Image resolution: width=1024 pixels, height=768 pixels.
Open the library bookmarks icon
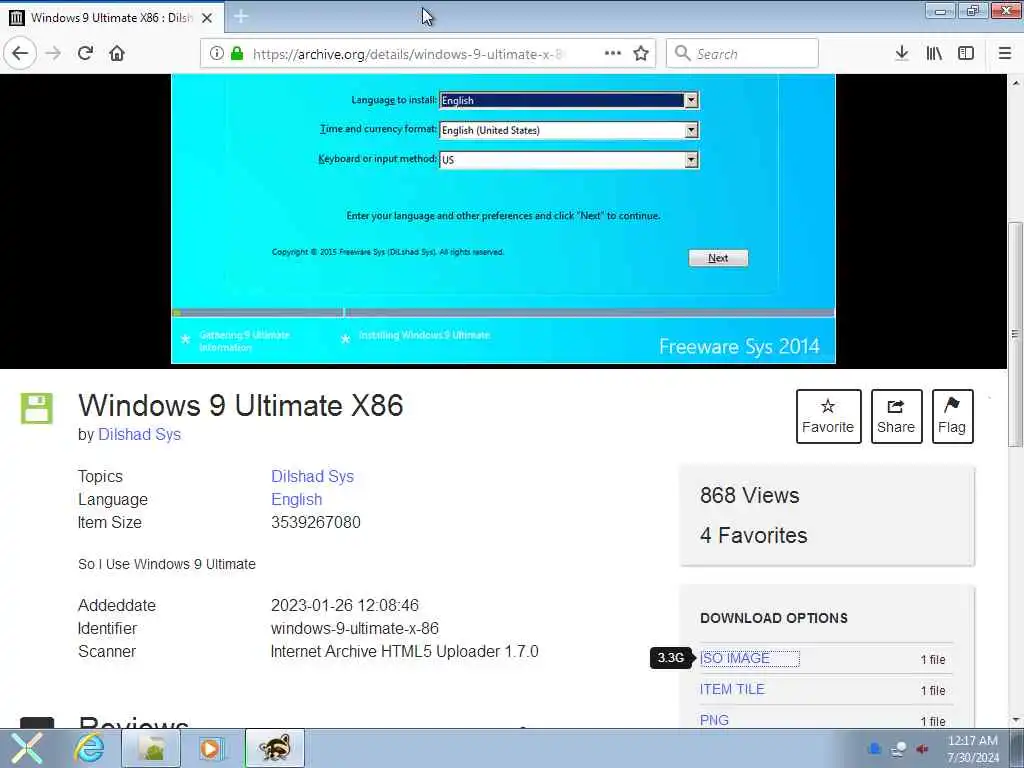click(934, 54)
